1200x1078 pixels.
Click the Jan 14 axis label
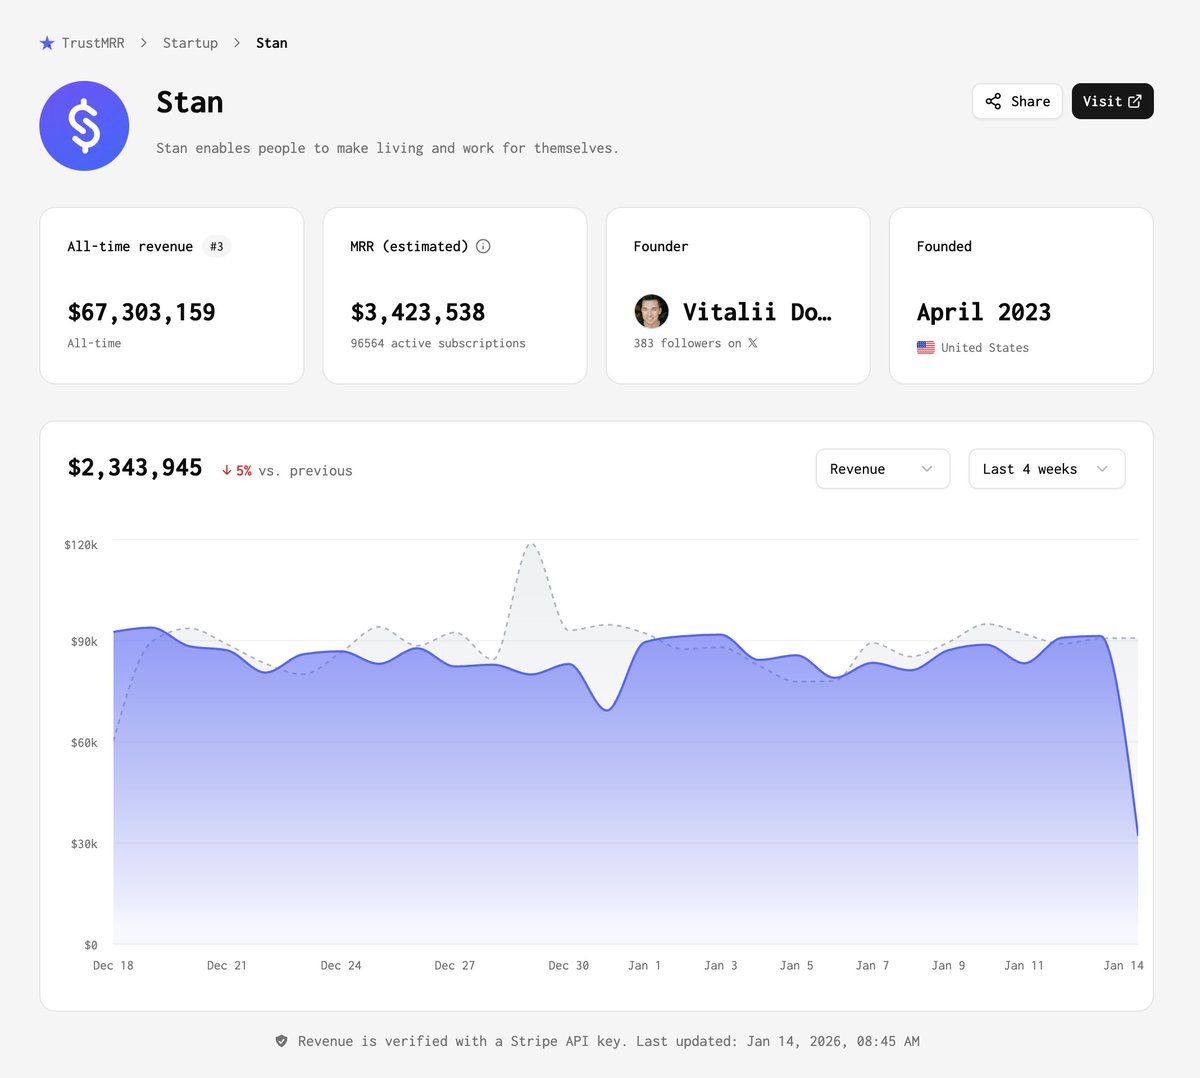[1123, 965]
